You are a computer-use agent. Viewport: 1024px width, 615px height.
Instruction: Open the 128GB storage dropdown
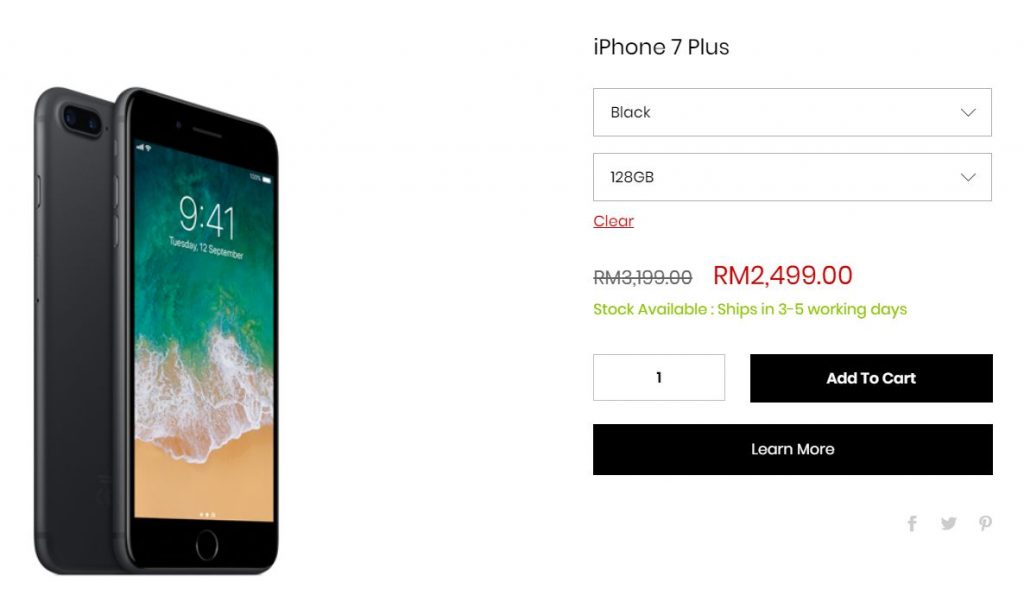(x=792, y=177)
